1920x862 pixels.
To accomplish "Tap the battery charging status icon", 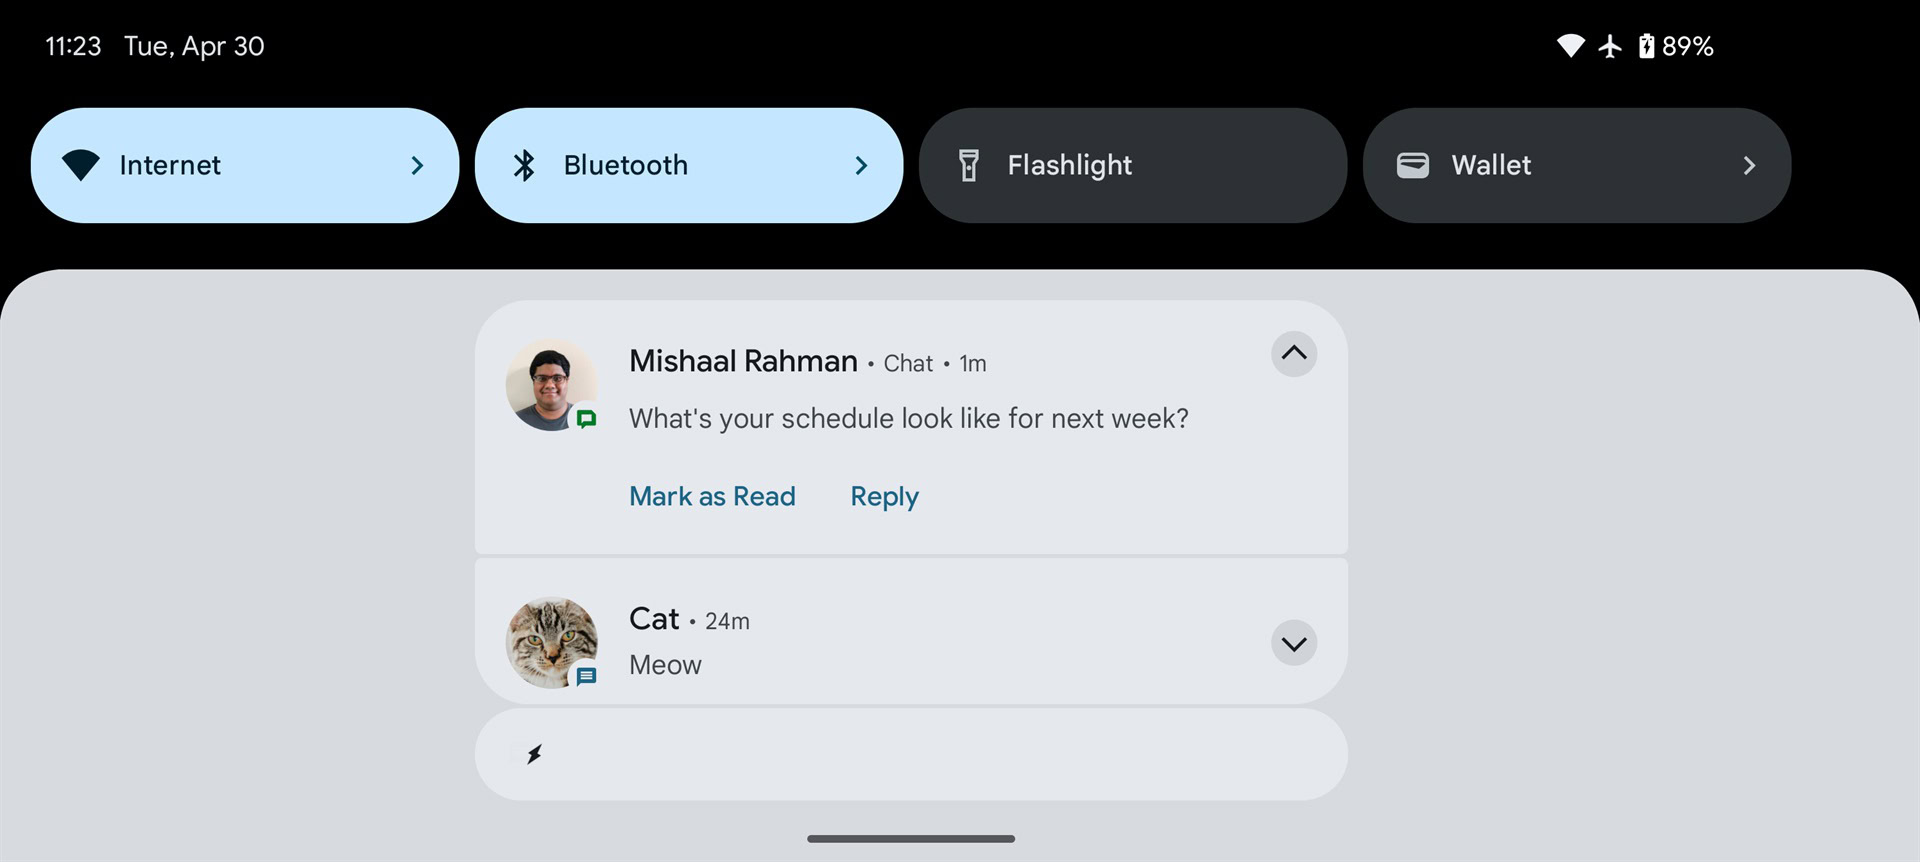I will pos(1646,46).
